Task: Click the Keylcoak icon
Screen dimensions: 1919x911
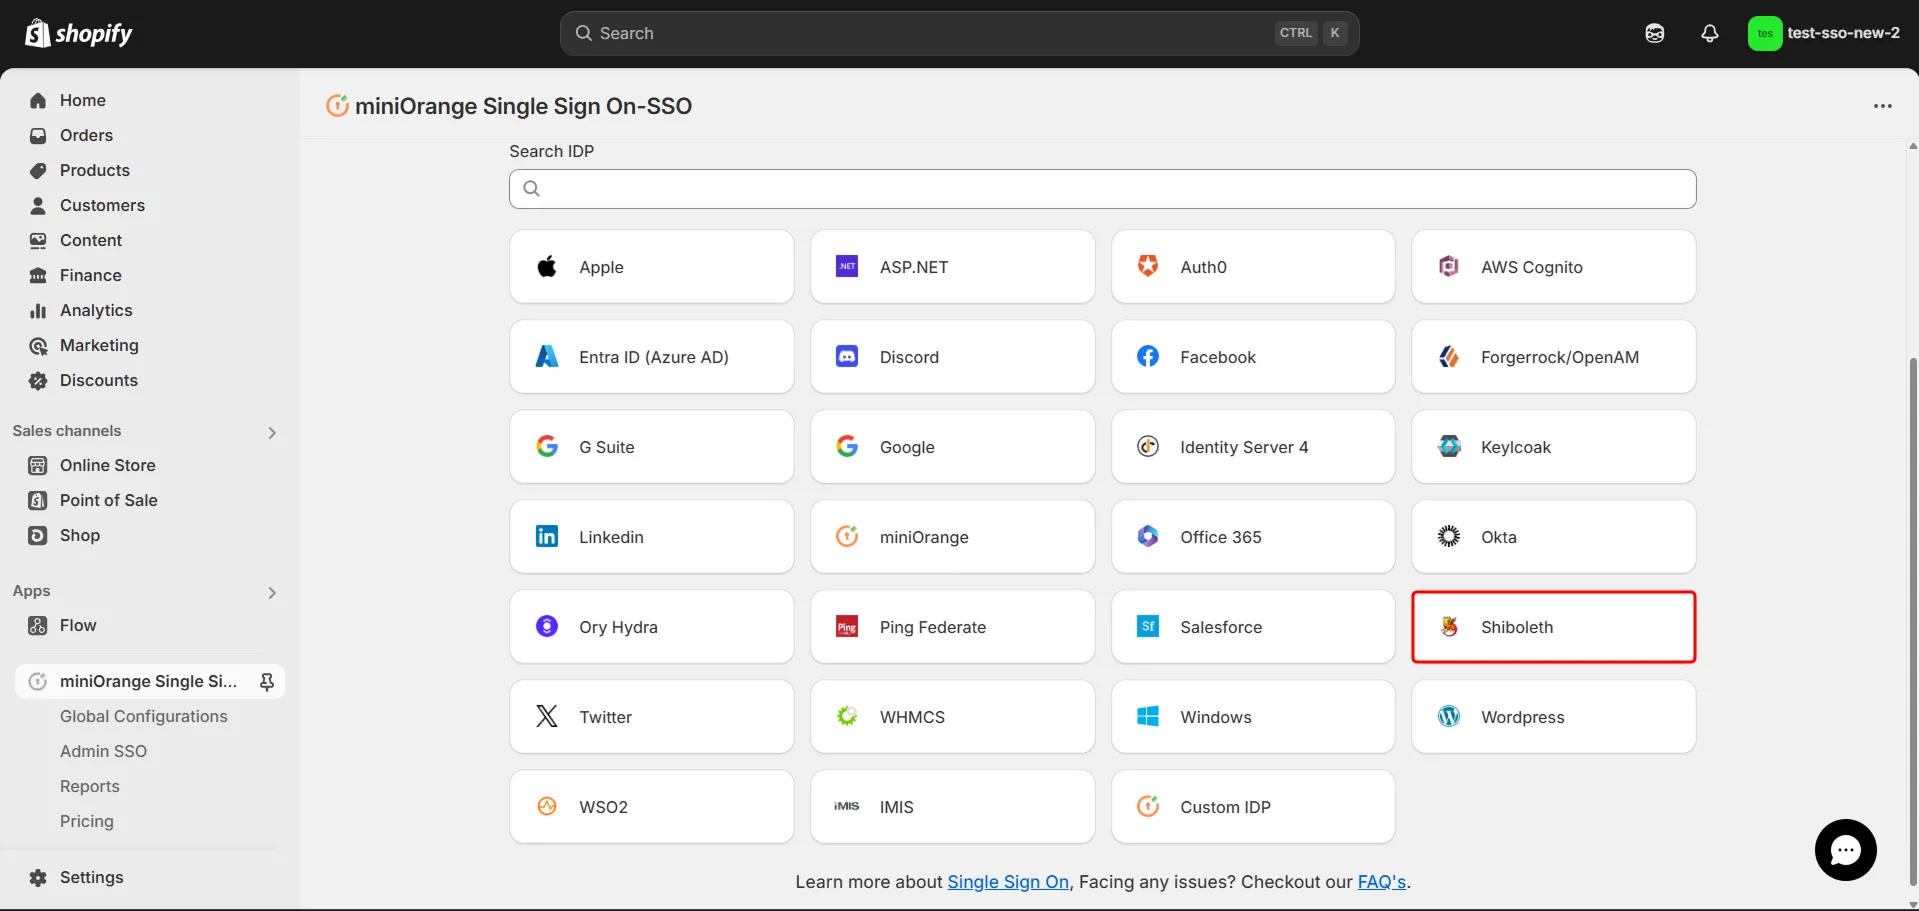Action: [1449, 446]
